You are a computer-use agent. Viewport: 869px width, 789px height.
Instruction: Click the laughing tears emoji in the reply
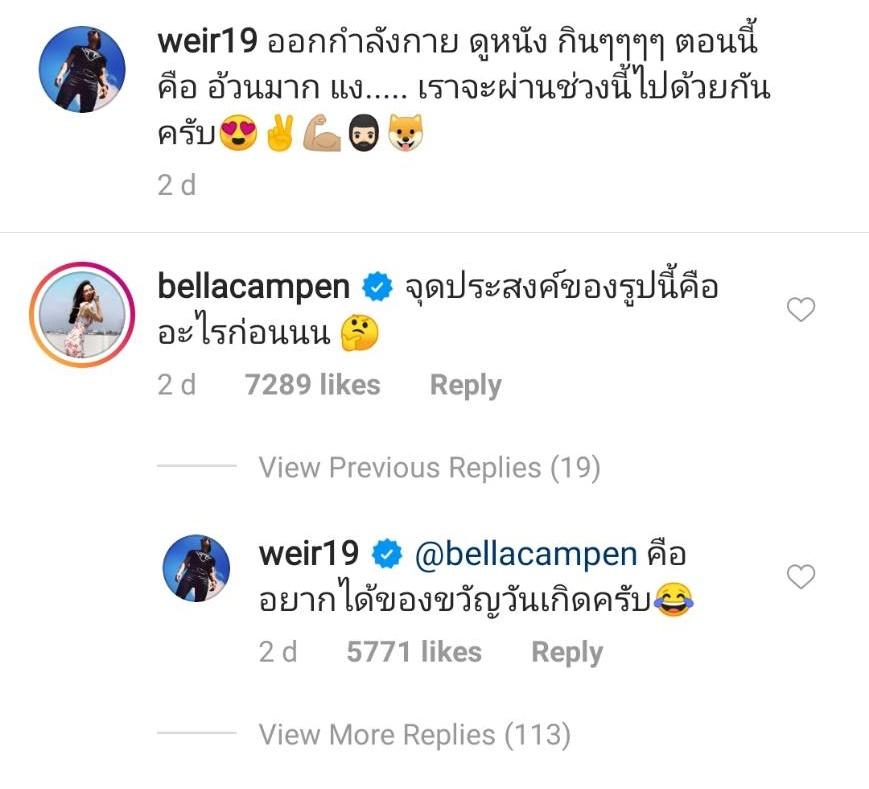[x=673, y=600]
